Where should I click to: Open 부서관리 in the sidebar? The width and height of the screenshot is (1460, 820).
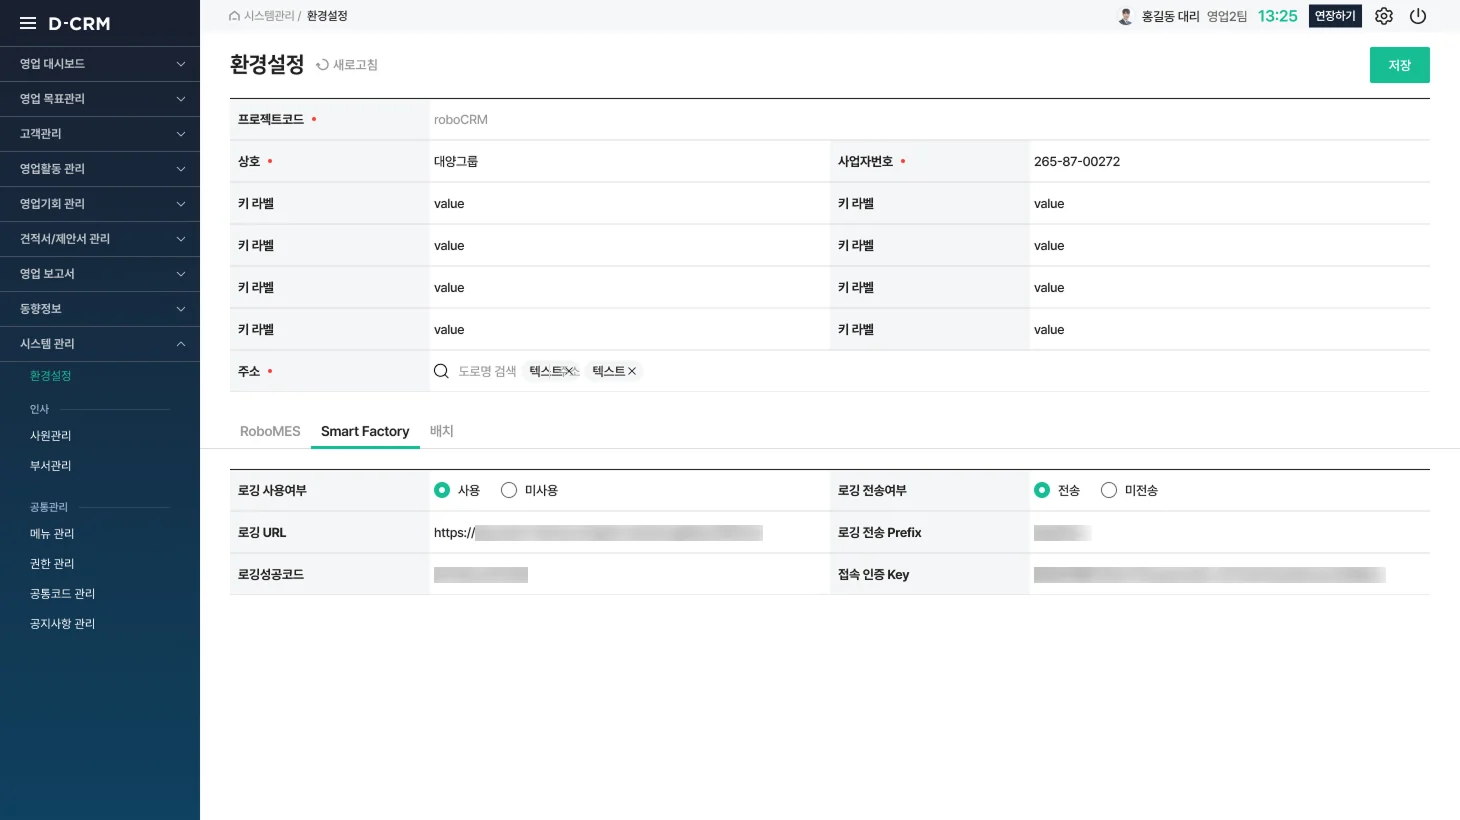click(x=51, y=466)
